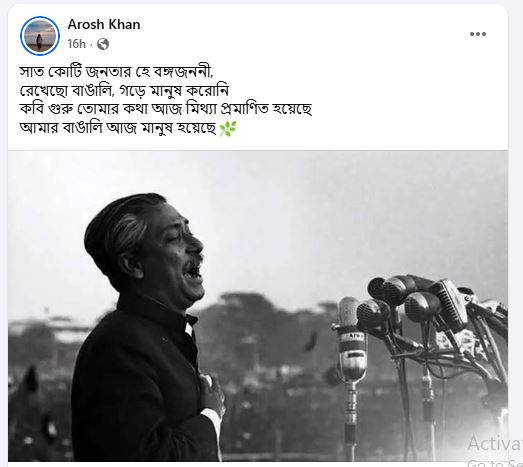Click the word "মিথ্যা" in the post
523x467 pixels.
pos(201,109)
